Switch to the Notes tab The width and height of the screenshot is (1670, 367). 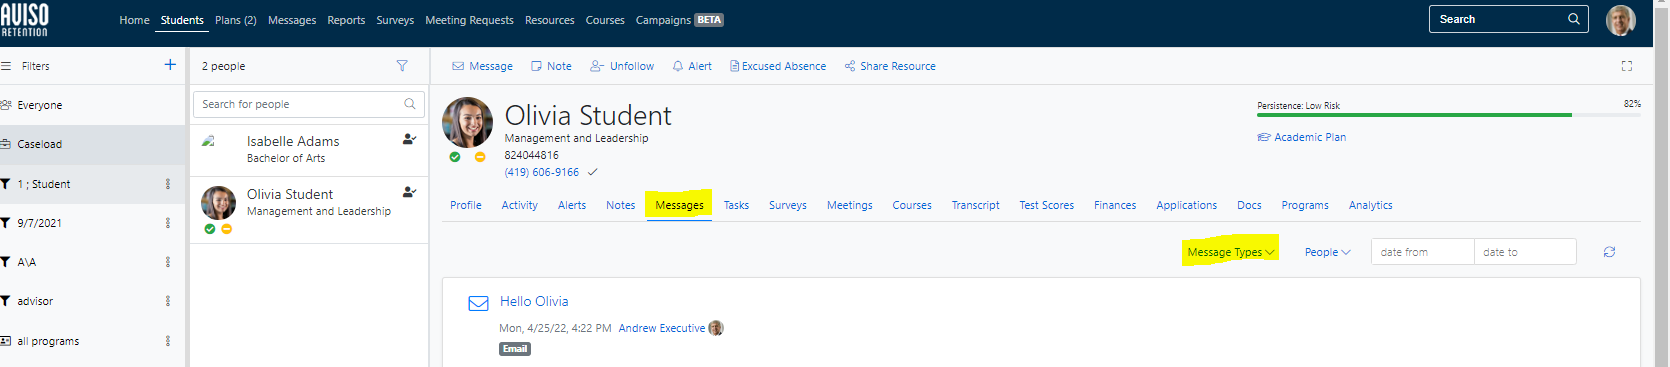click(x=621, y=205)
